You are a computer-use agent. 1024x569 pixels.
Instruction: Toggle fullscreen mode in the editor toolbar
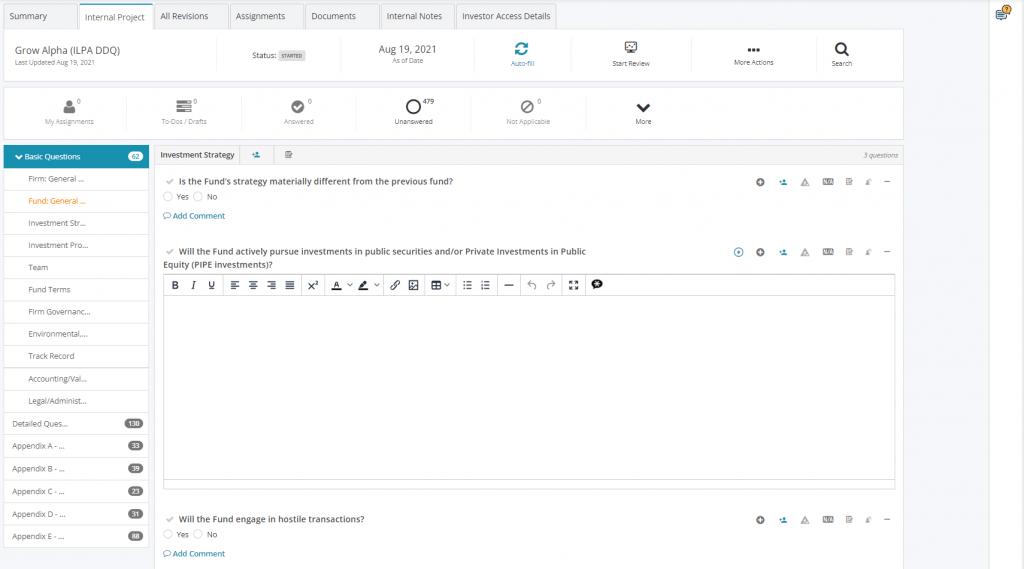pos(573,285)
